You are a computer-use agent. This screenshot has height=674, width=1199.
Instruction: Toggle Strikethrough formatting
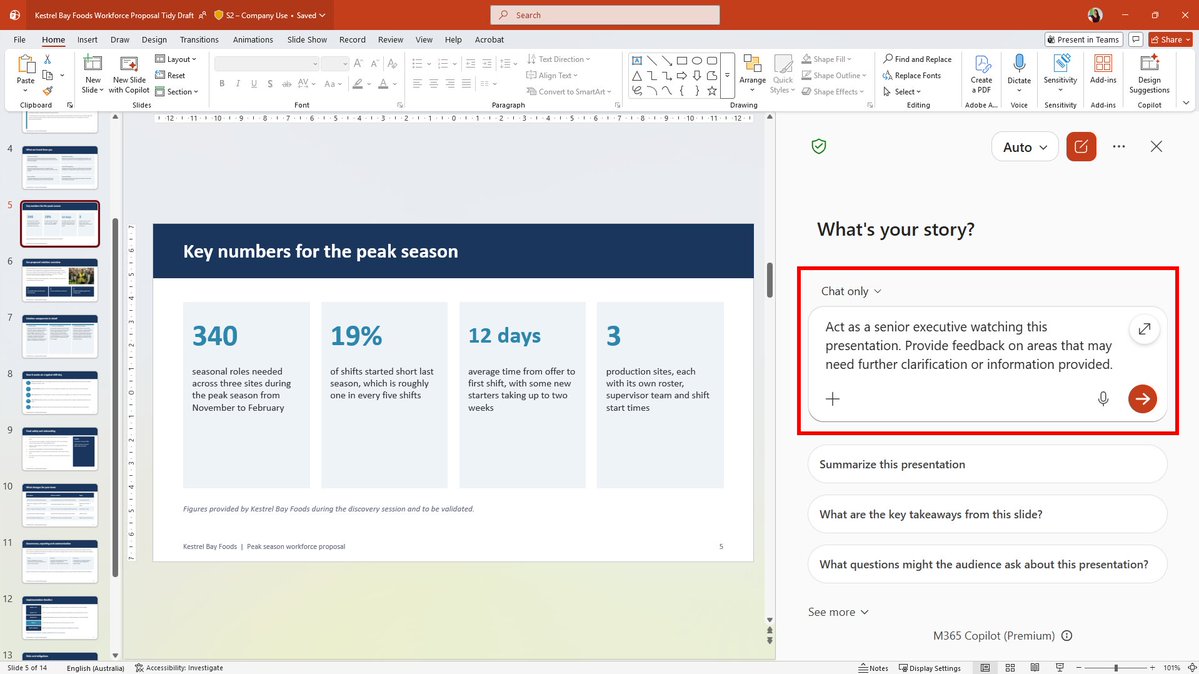point(286,83)
